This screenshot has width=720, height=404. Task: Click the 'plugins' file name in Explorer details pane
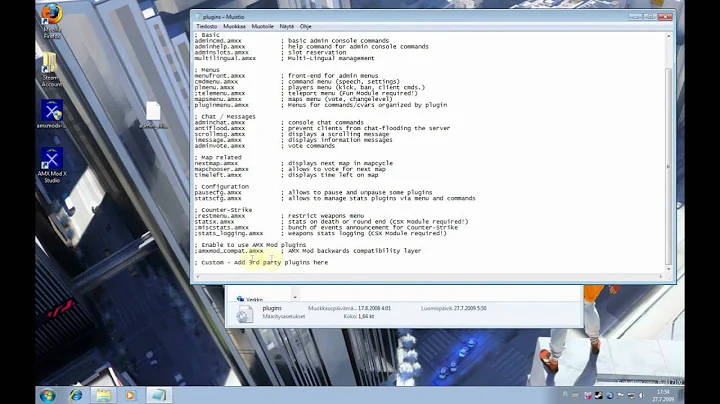pyautogui.click(x=272, y=309)
